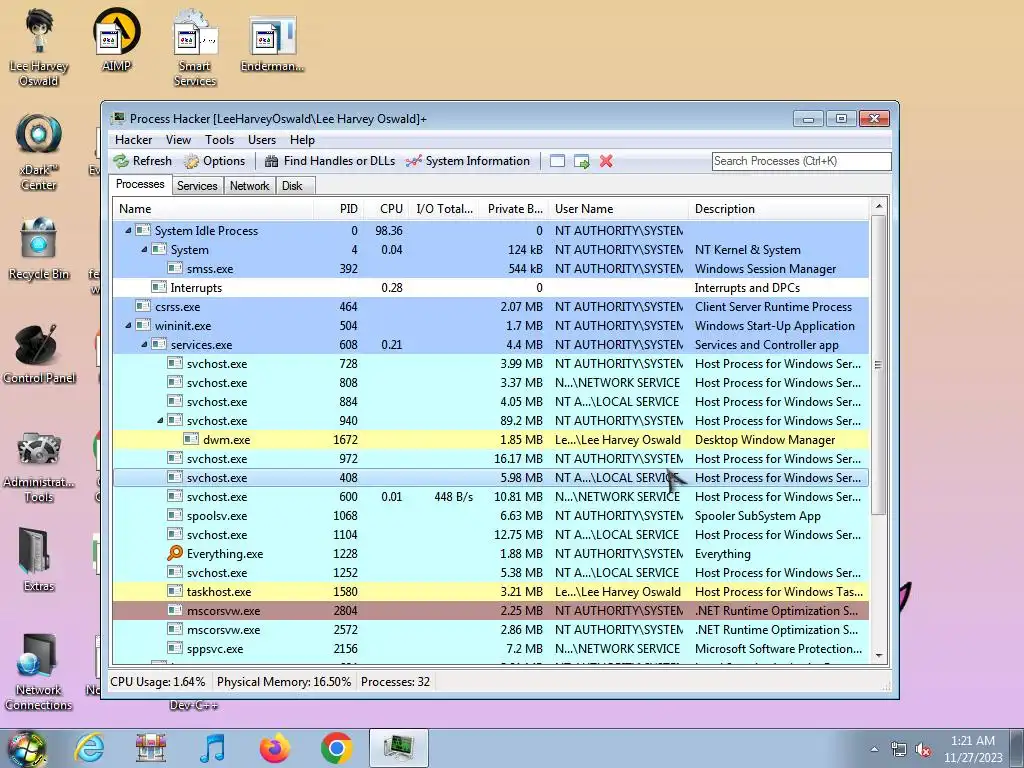
Task: Select xDark Center desktop icon
Action: click(x=39, y=152)
